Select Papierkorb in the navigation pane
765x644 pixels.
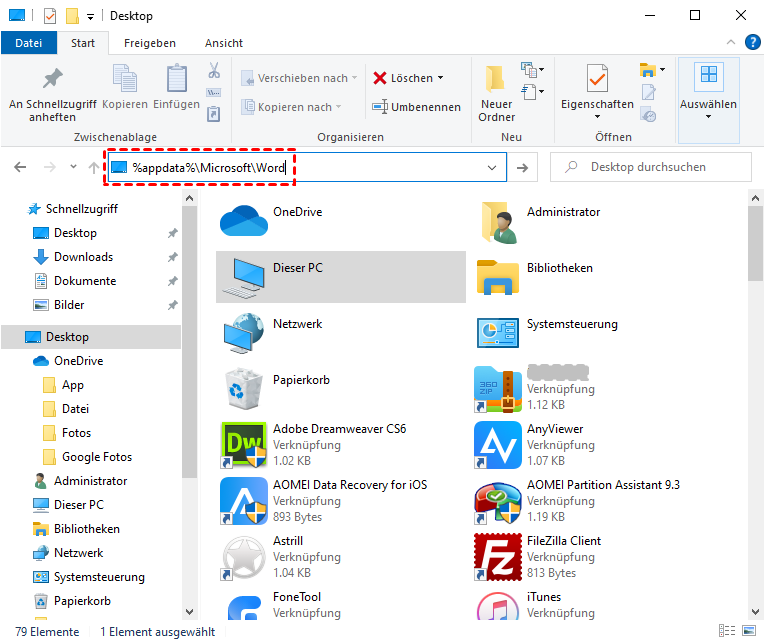[x=82, y=601]
